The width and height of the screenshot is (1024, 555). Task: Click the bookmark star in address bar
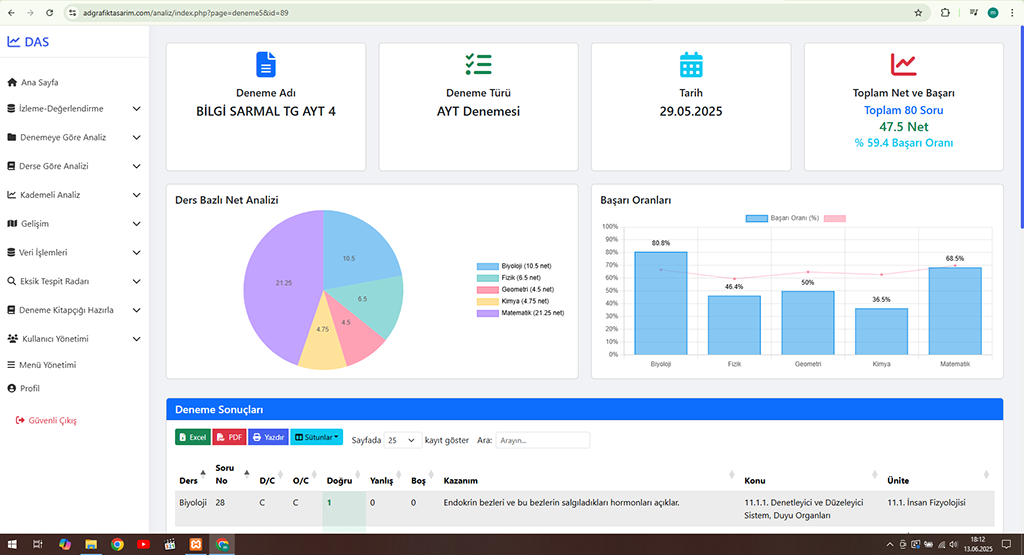(918, 13)
